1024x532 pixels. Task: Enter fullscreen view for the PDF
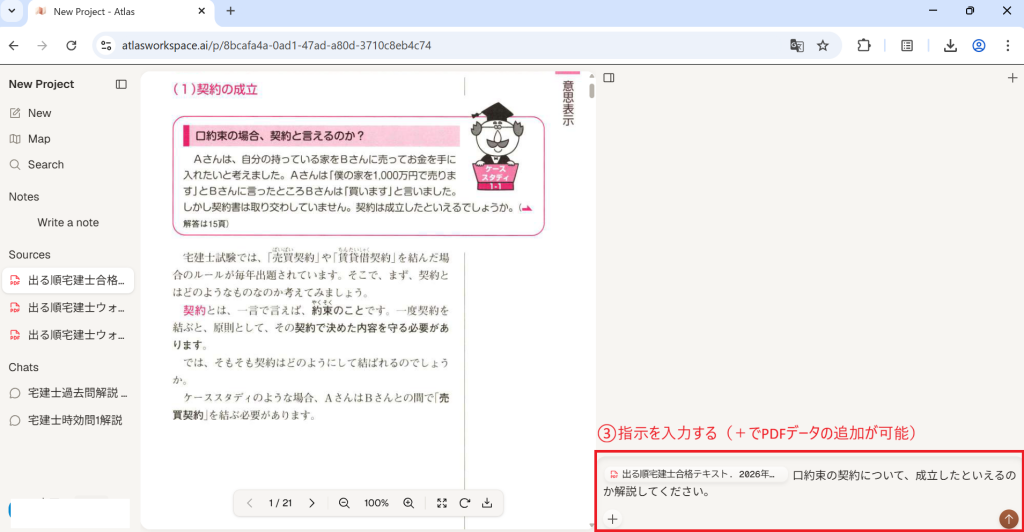pyautogui.click(x=442, y=503)
